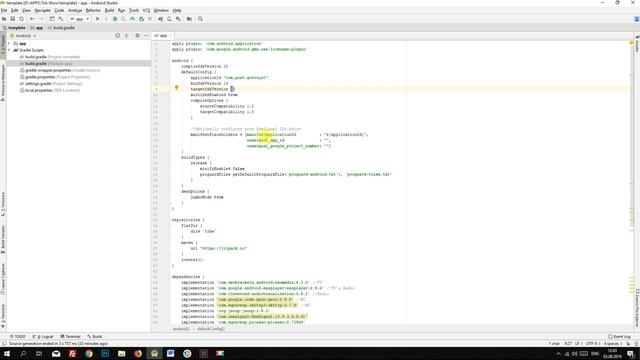The image size is (640, 360).
Task: Toggle the Build Variants side tab
Action: pyautogui.click(x=3, y=239)
